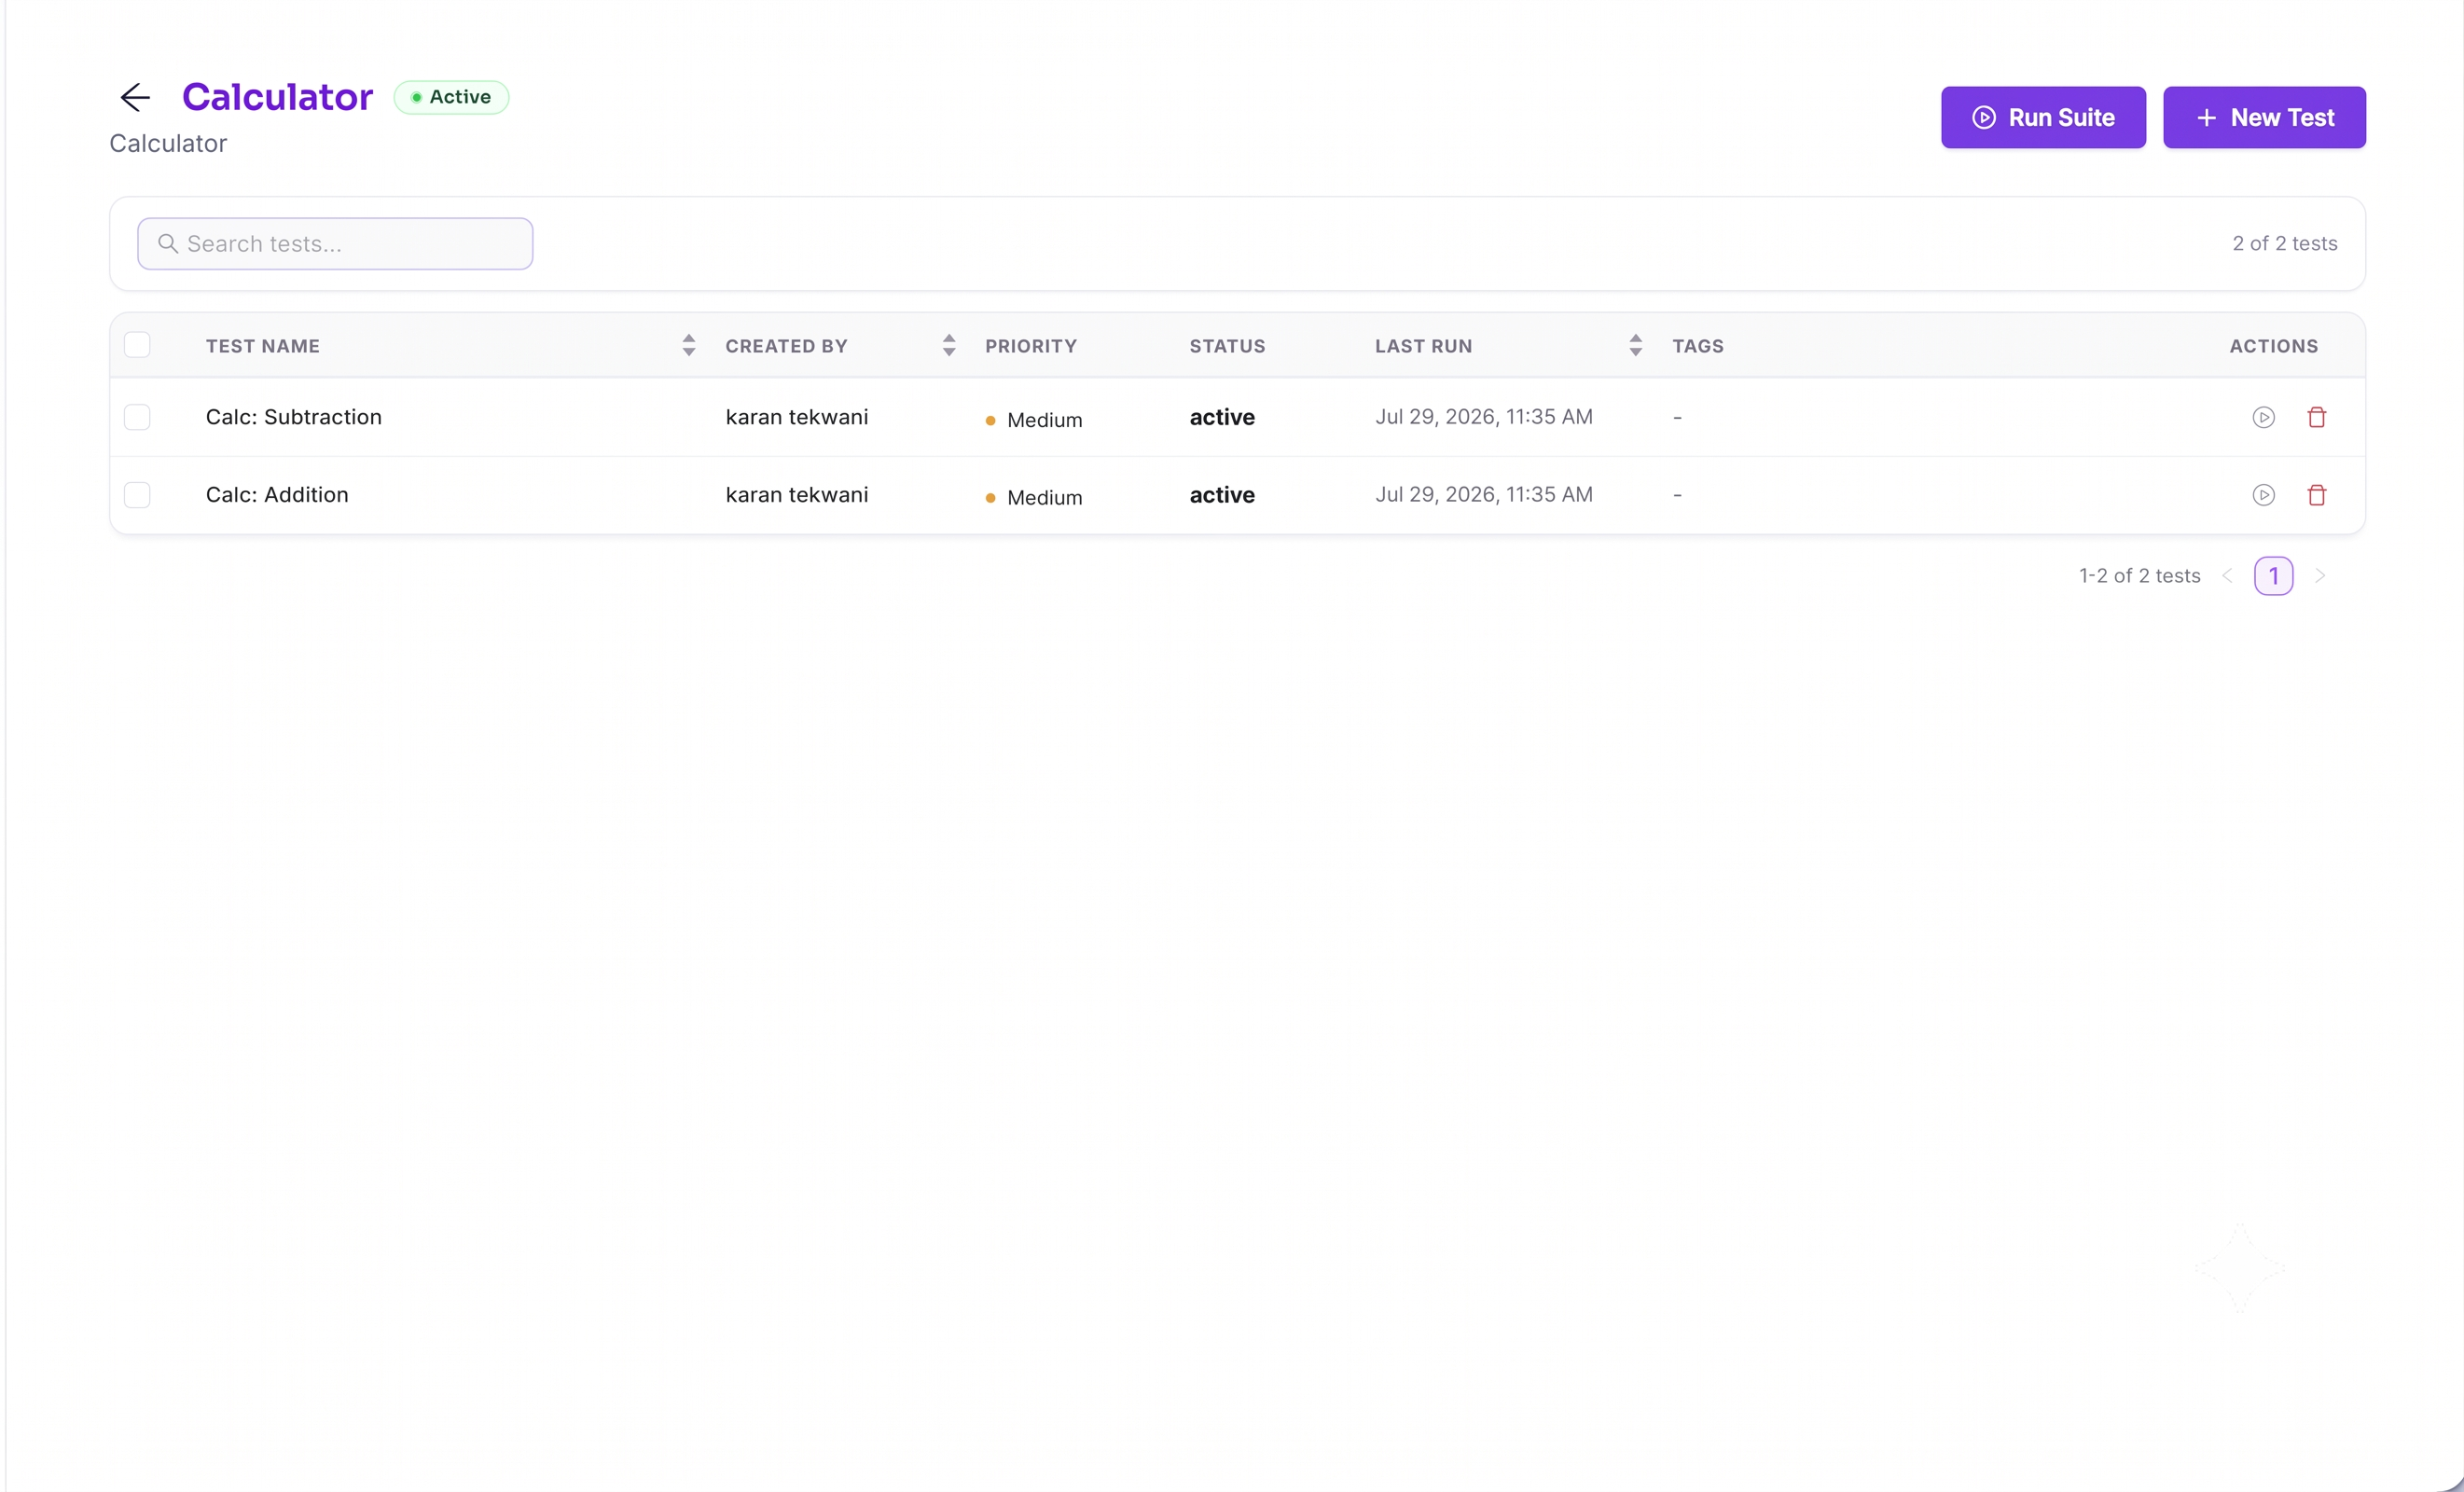Check the Calc: Addition row checkbox
This screenshot has width=2464, height=1492.
tap(137, 495)
